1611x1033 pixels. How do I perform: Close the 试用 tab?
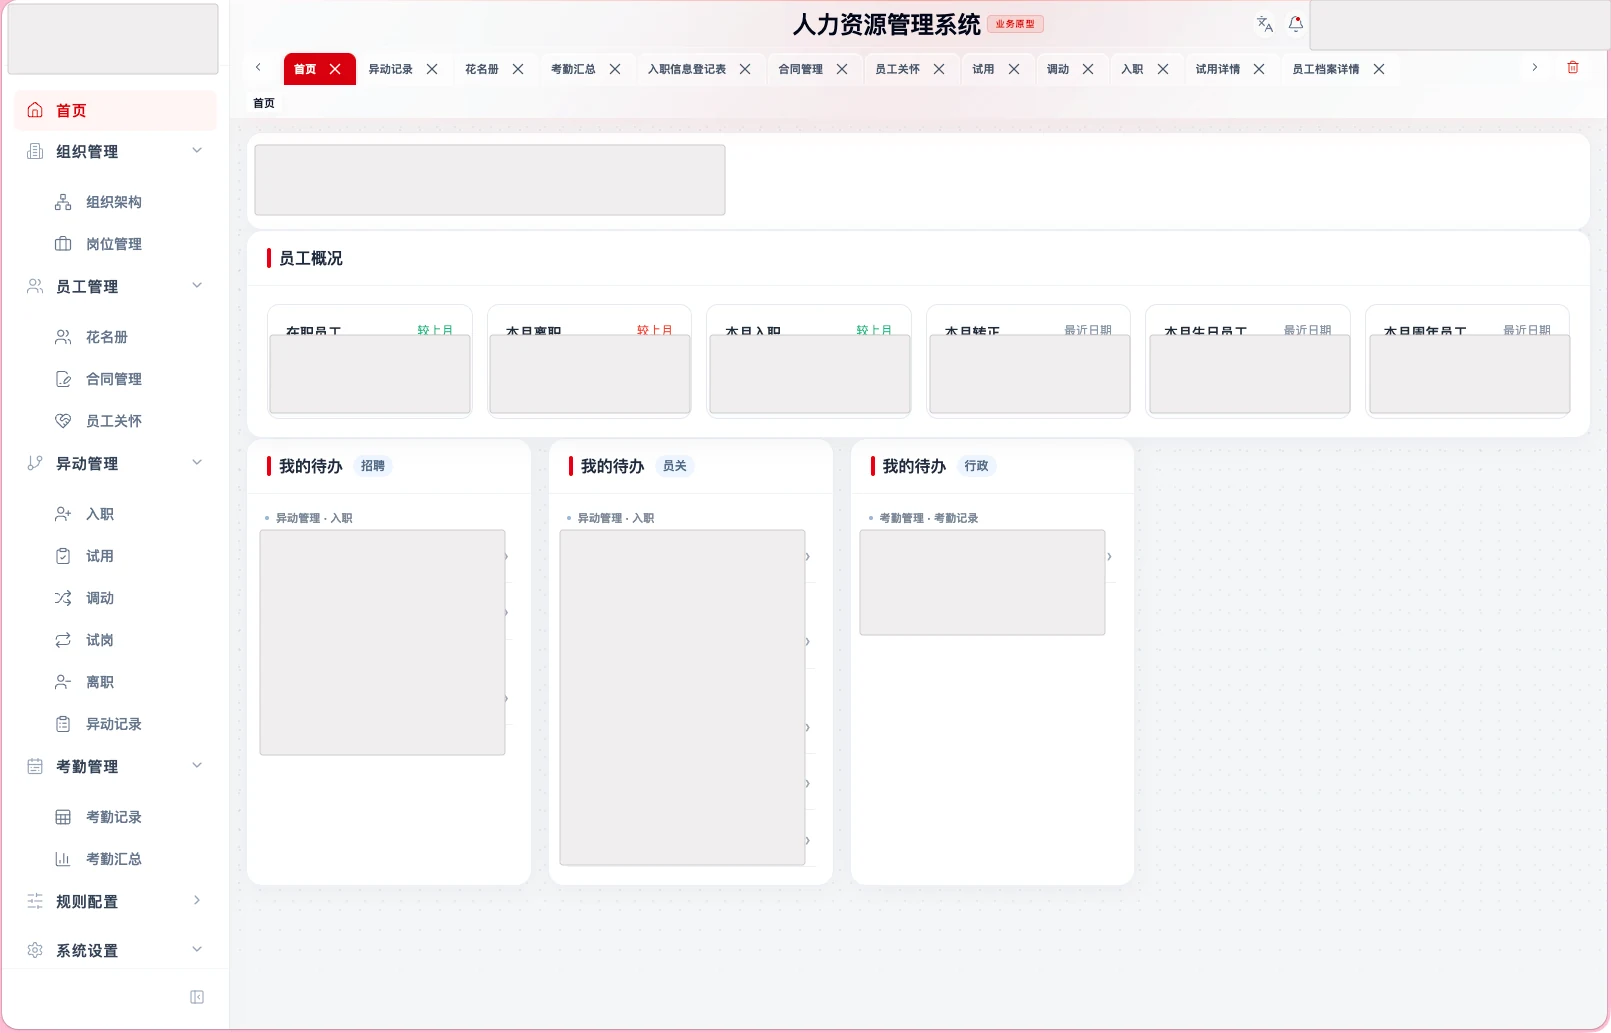pos(1014,69)
